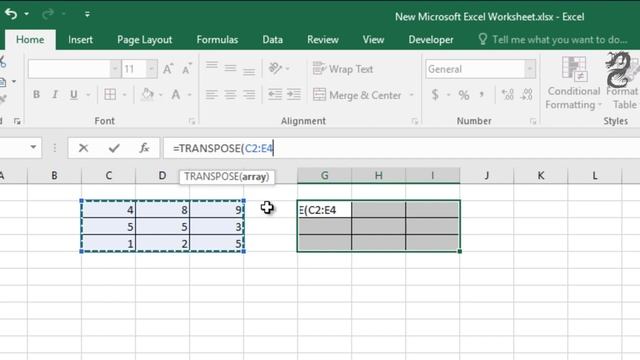Open Alignment settings dialog launcher
Viewport: 640px width, 360px height.
pyautogui.click(x=415, y=121)
